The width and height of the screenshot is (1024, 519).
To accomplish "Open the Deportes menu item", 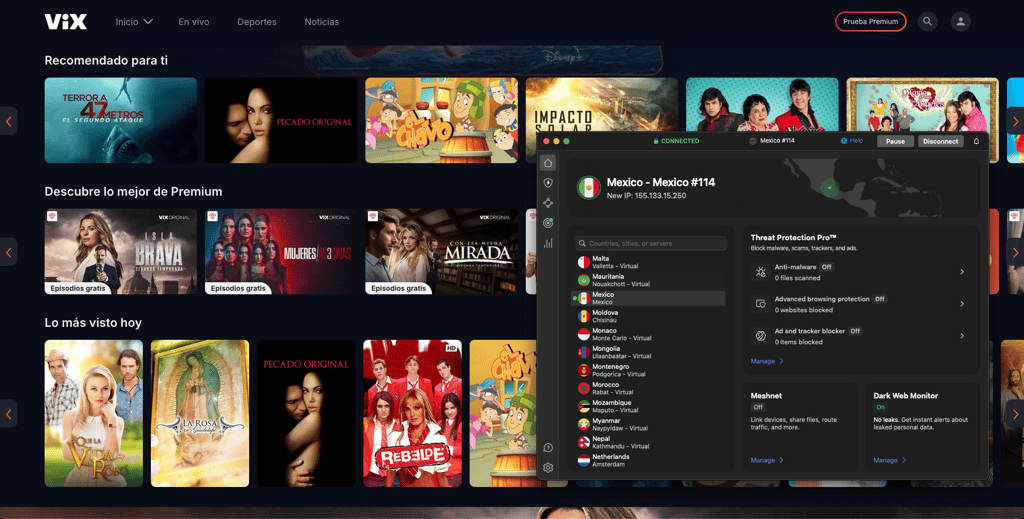I will [257, 22].
